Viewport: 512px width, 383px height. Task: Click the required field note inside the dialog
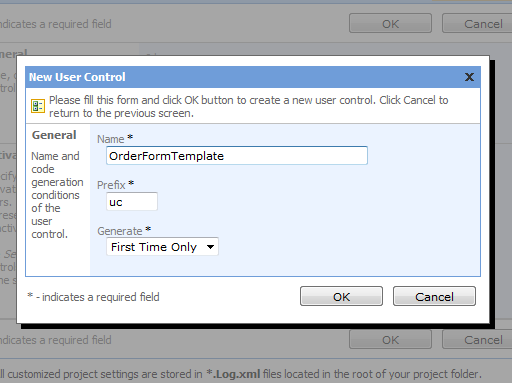[93, 297]
